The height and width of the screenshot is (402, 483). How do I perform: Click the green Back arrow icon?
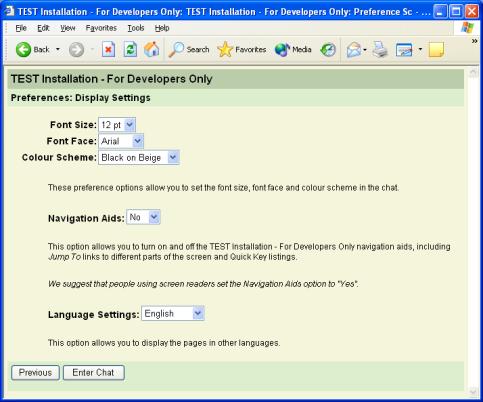click(x=23, y=50)
